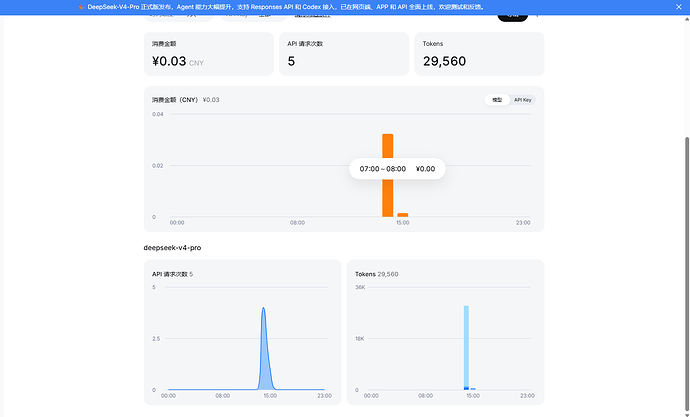Open the second partially hidden filter dropdown
Image resolution: width=690 pixels, height=417 pixels.
253,18
